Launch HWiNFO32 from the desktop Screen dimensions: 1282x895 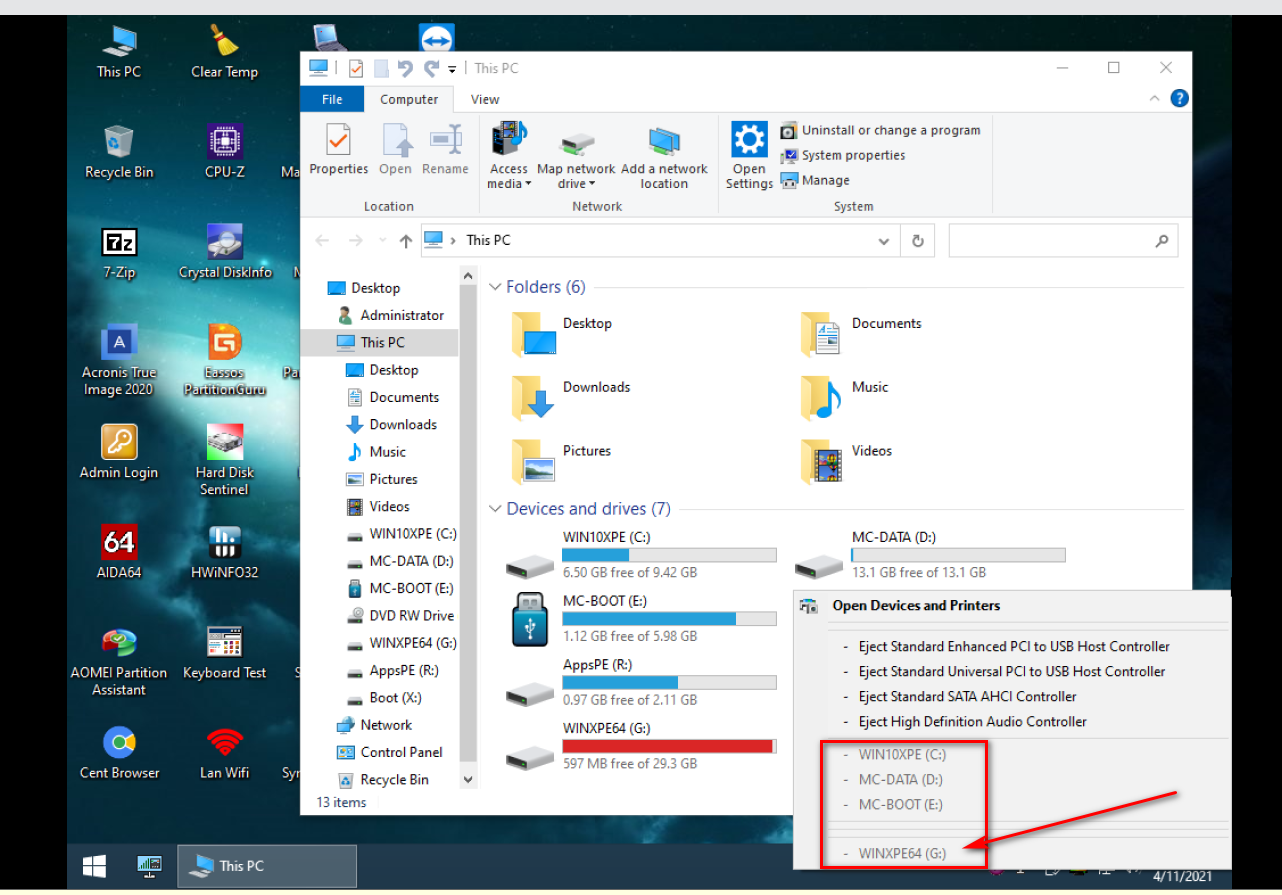click(x=225, y=552)
